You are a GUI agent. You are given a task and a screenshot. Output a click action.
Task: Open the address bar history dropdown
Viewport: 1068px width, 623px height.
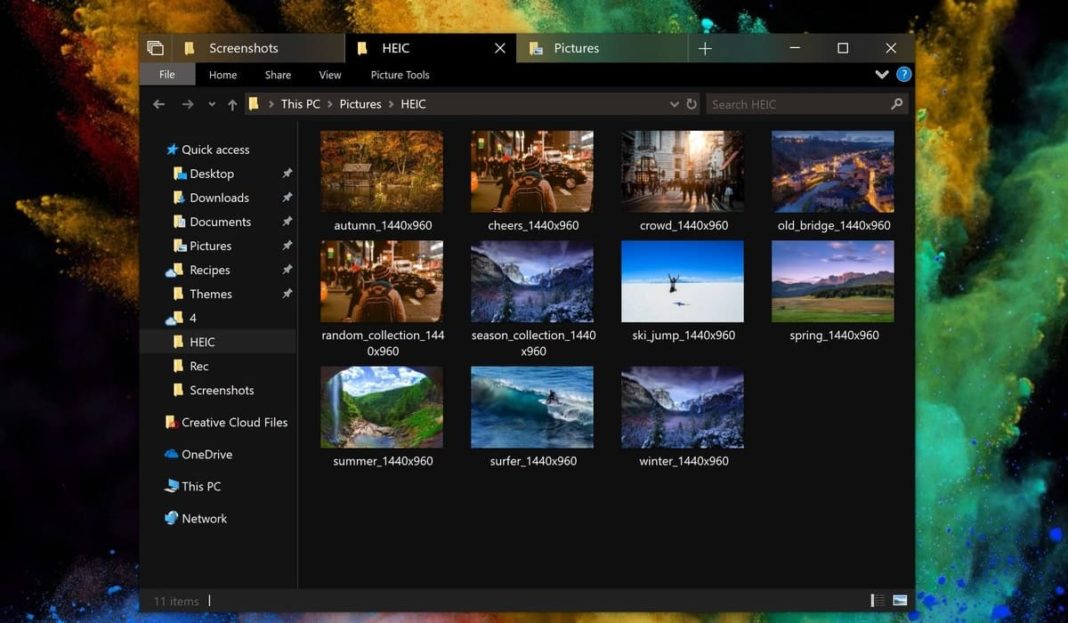tap(675, 104)
